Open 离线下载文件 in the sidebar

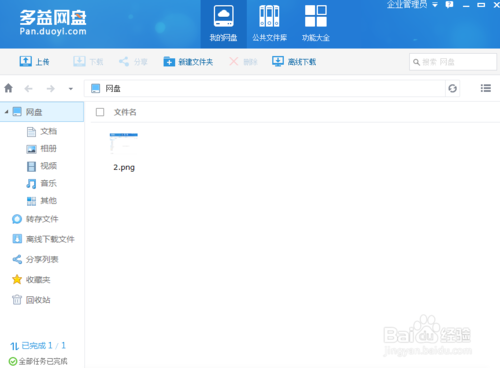click(x=43, y=239)
